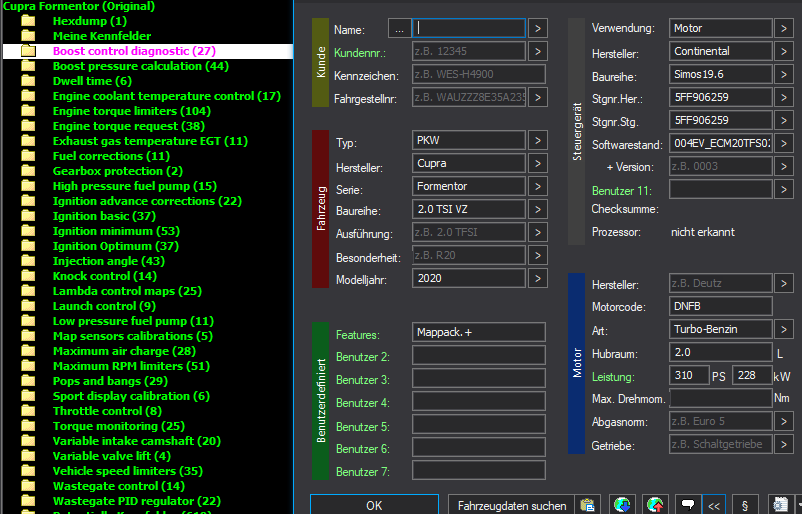Screen dimensions: 802x514
Task: Open arrow list for vehicle Hersteller Cupra
Action: [538, 163]
